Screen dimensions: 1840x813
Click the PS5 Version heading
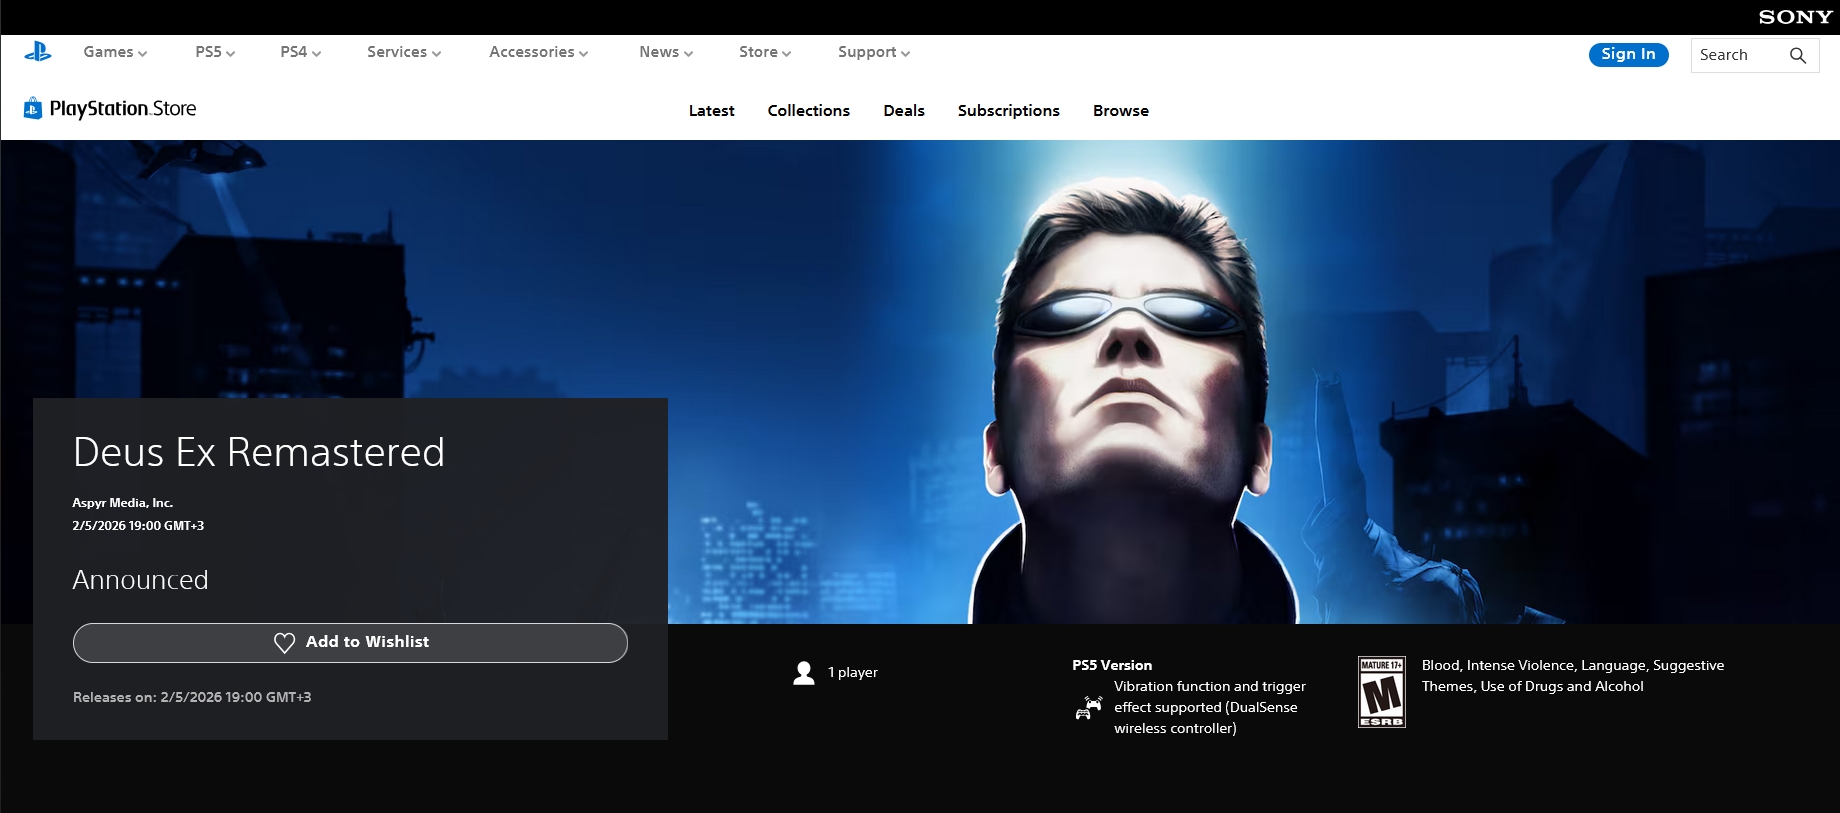1112,665
